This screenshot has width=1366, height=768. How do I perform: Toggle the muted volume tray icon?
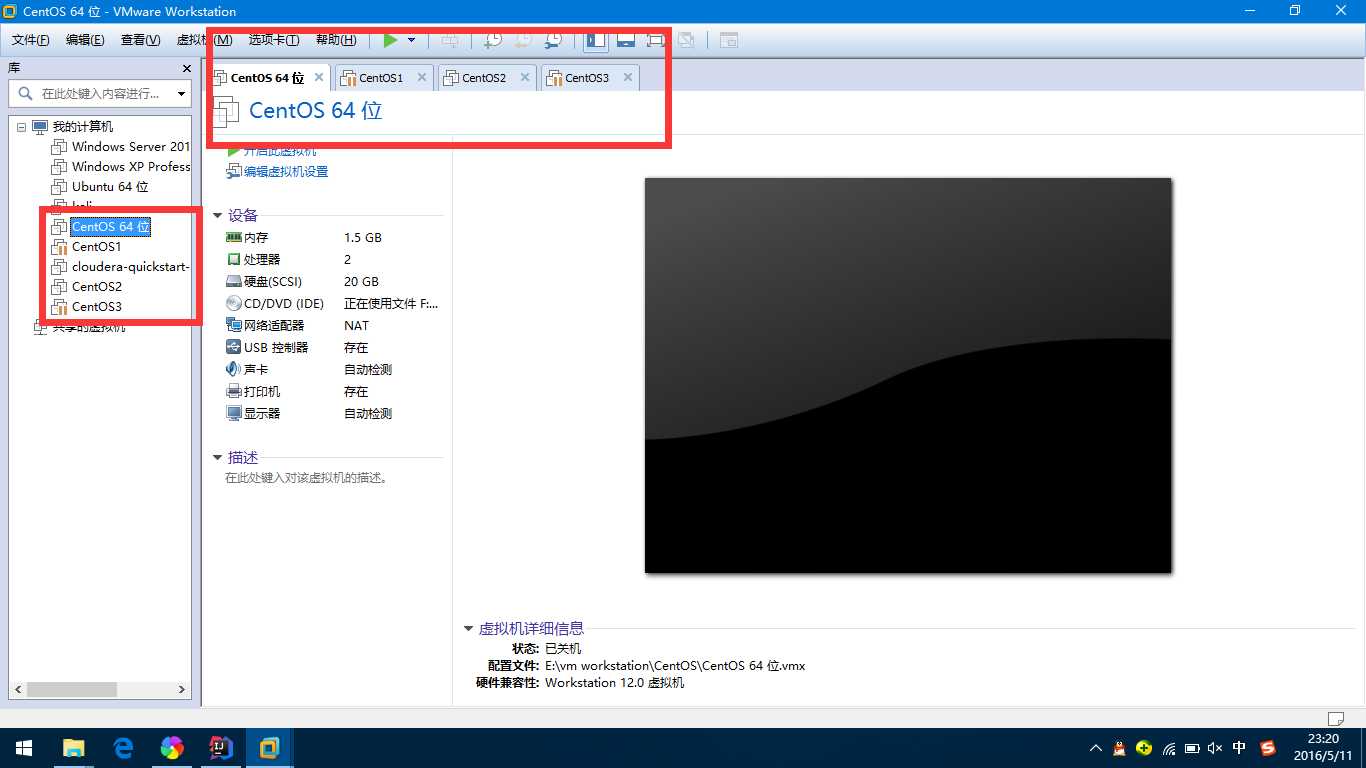tap(1215, 748)
